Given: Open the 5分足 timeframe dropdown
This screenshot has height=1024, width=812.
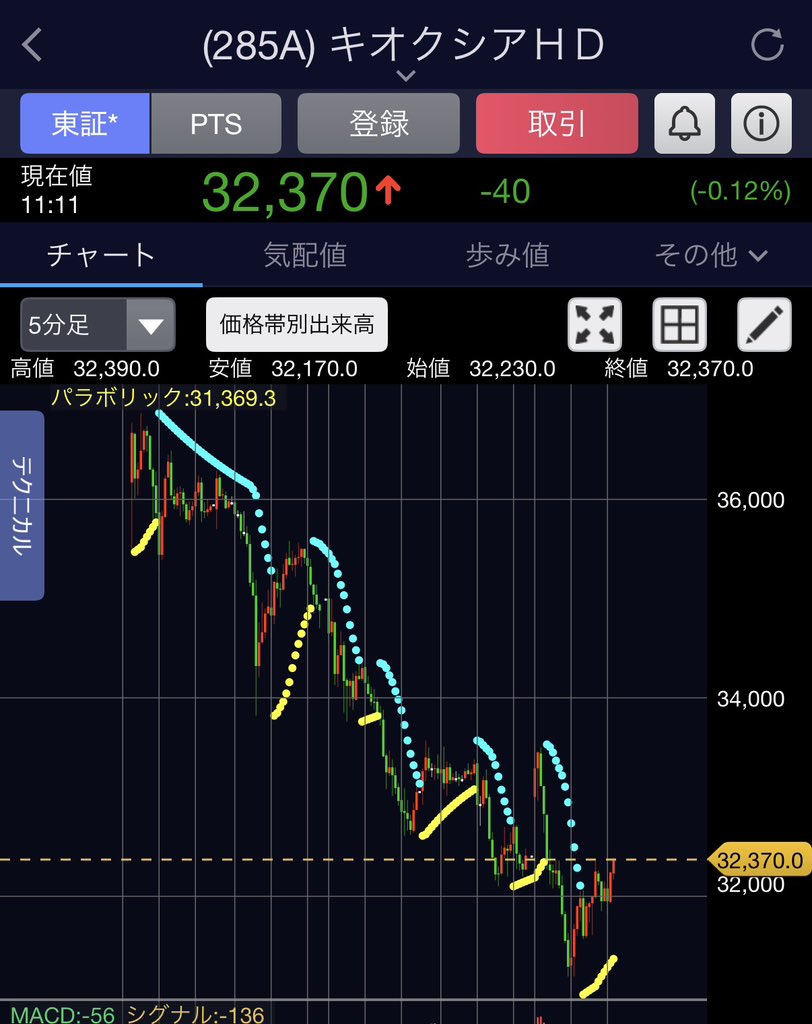Looking at the screenshot, I should pyautogui.click(x=95, y=325).
